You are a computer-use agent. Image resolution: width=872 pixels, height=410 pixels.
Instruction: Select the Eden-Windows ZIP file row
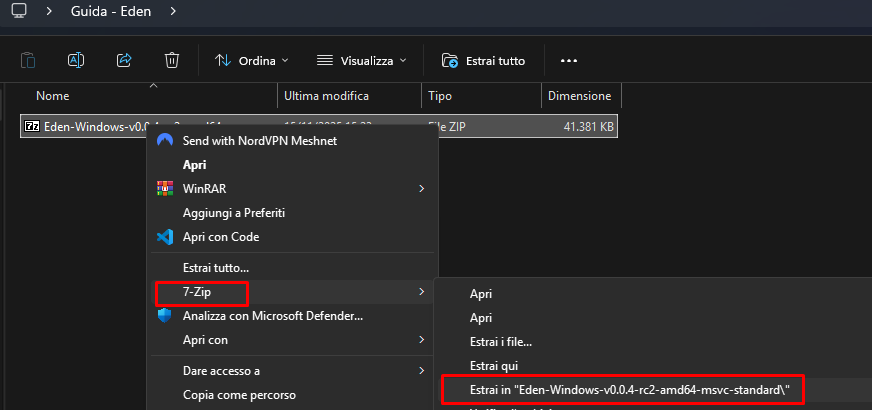[319, 126]
